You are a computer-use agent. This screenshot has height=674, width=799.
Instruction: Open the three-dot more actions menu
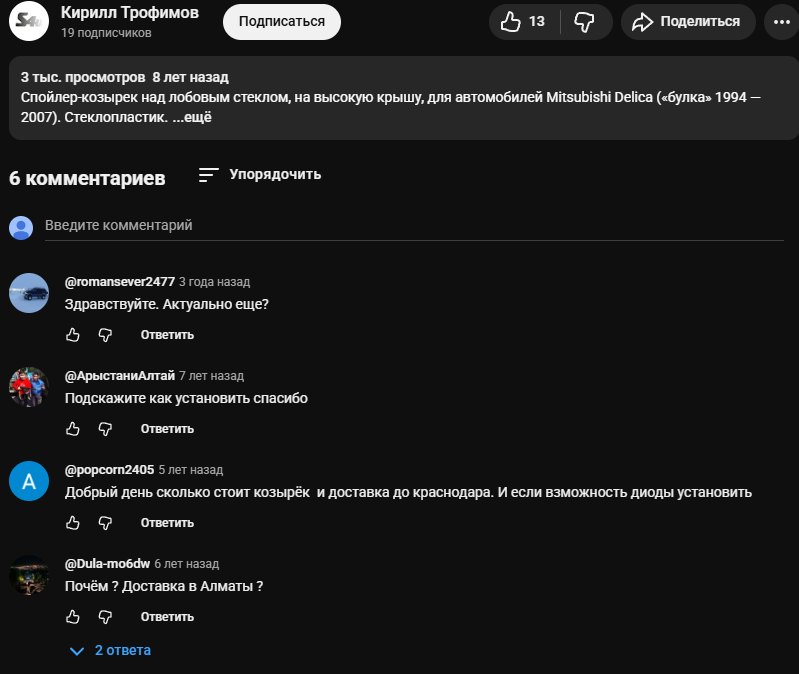click(780, 21)
